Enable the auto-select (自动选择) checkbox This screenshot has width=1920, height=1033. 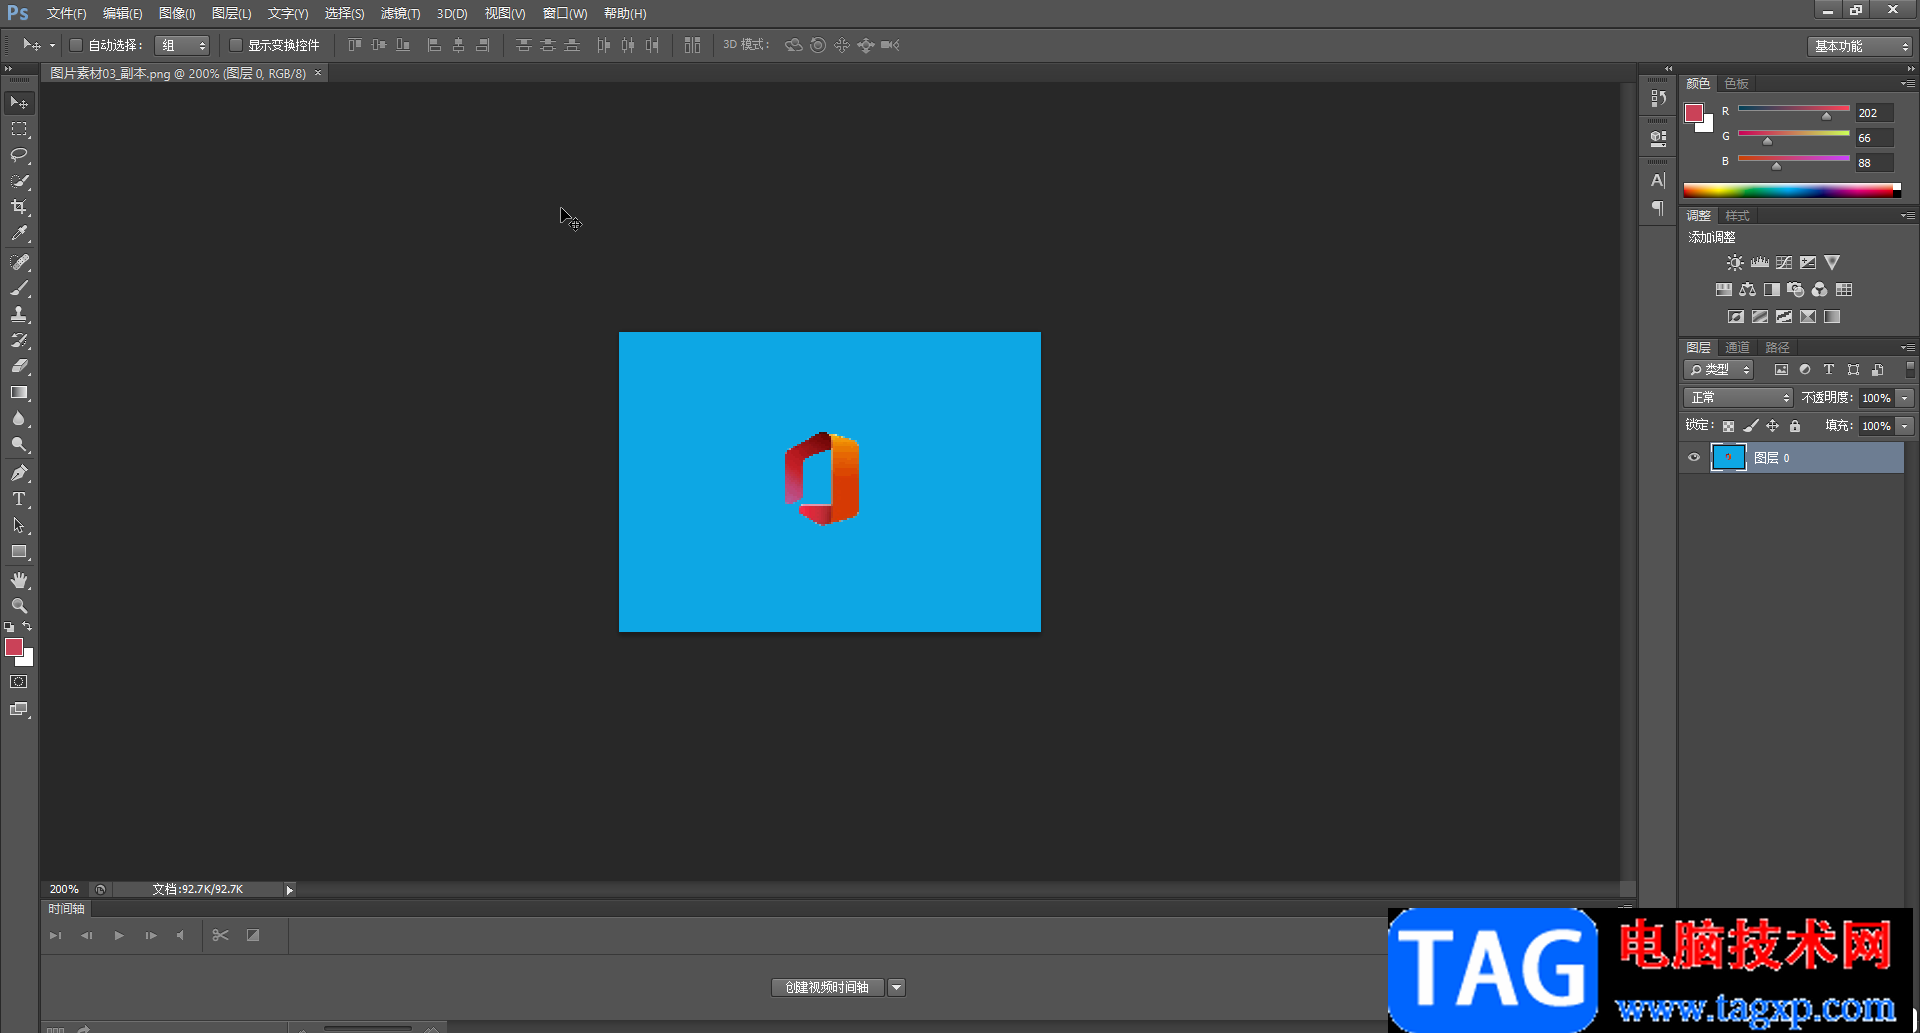coord(76,45)
